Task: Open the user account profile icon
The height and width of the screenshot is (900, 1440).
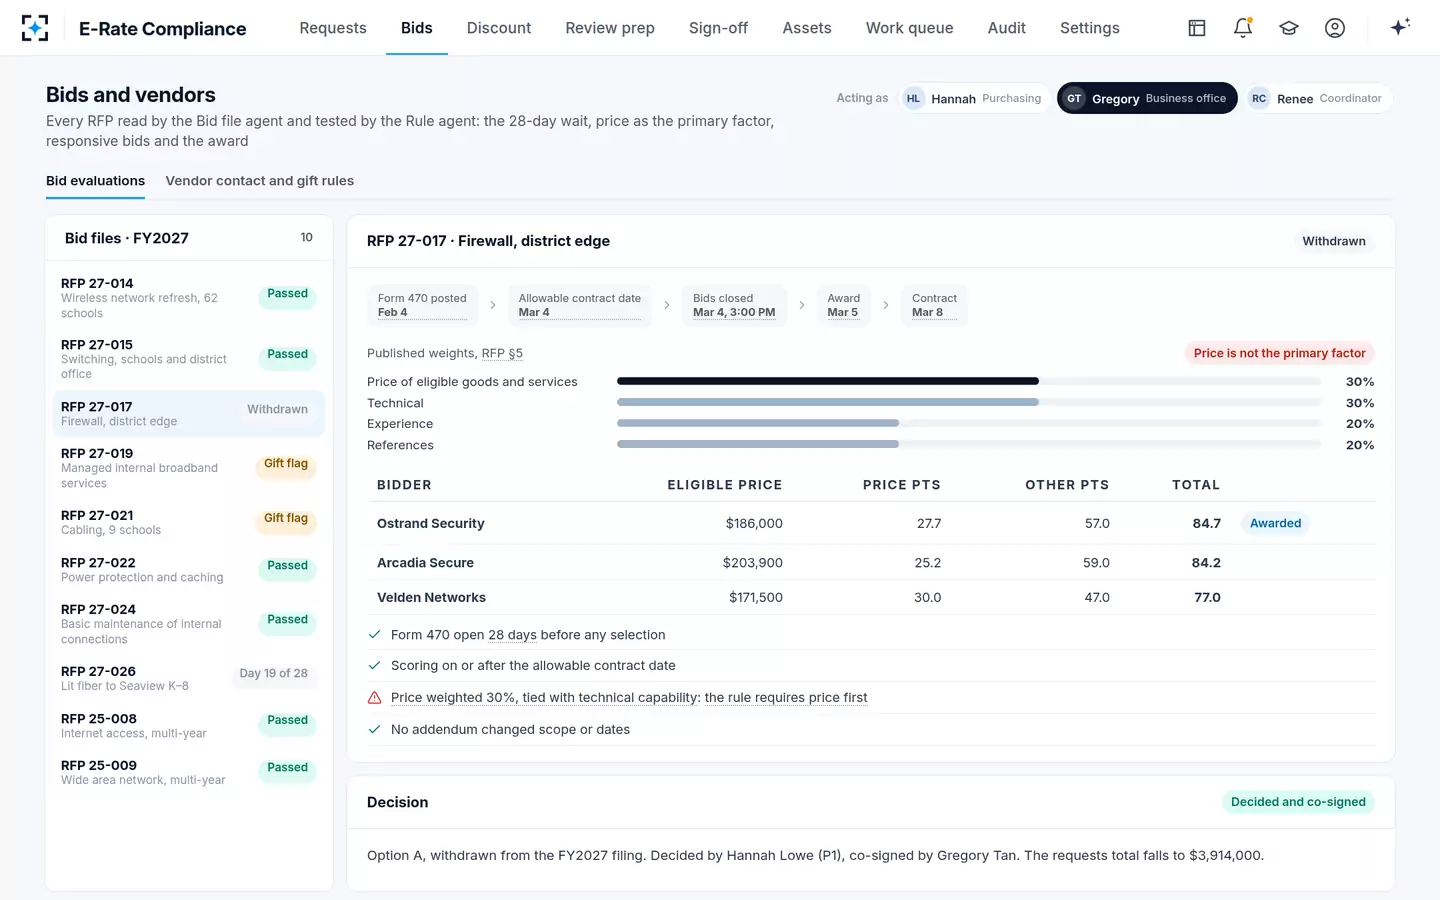Action: [x=1335, y=28]
